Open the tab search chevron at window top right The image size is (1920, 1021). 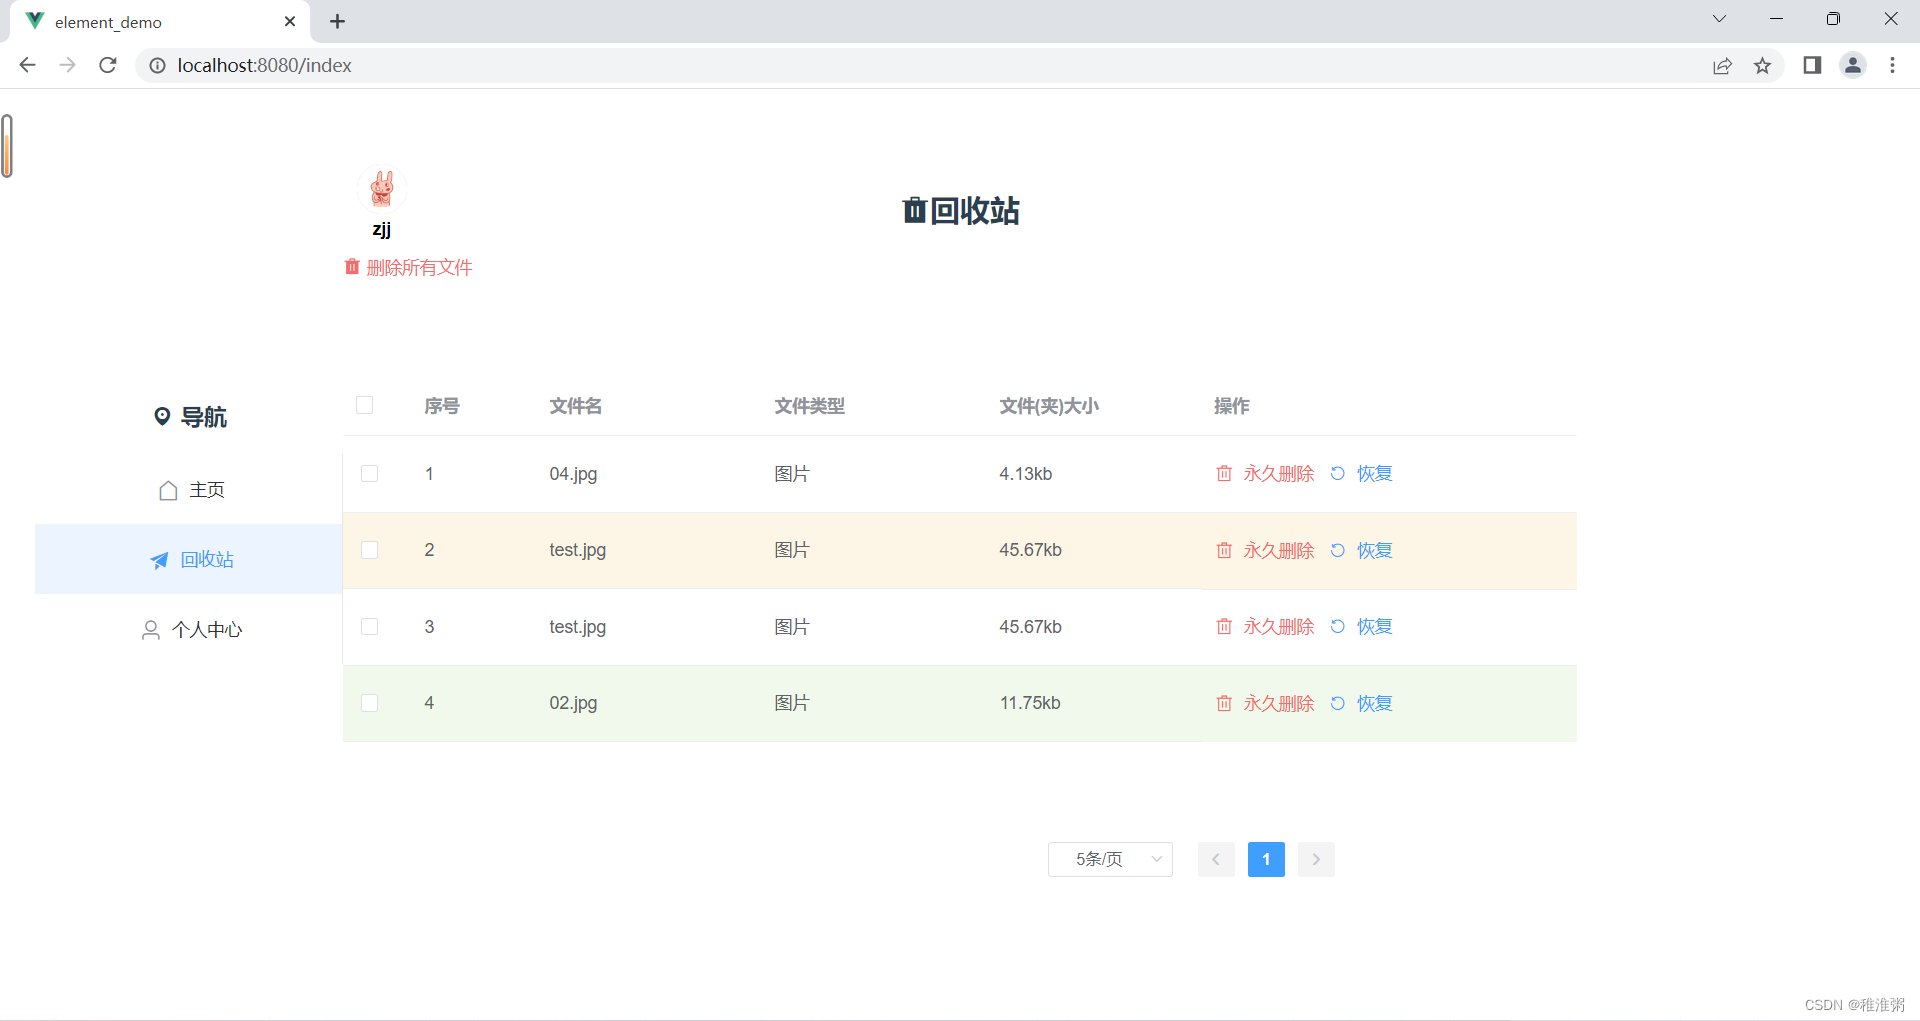point(1718,18)
